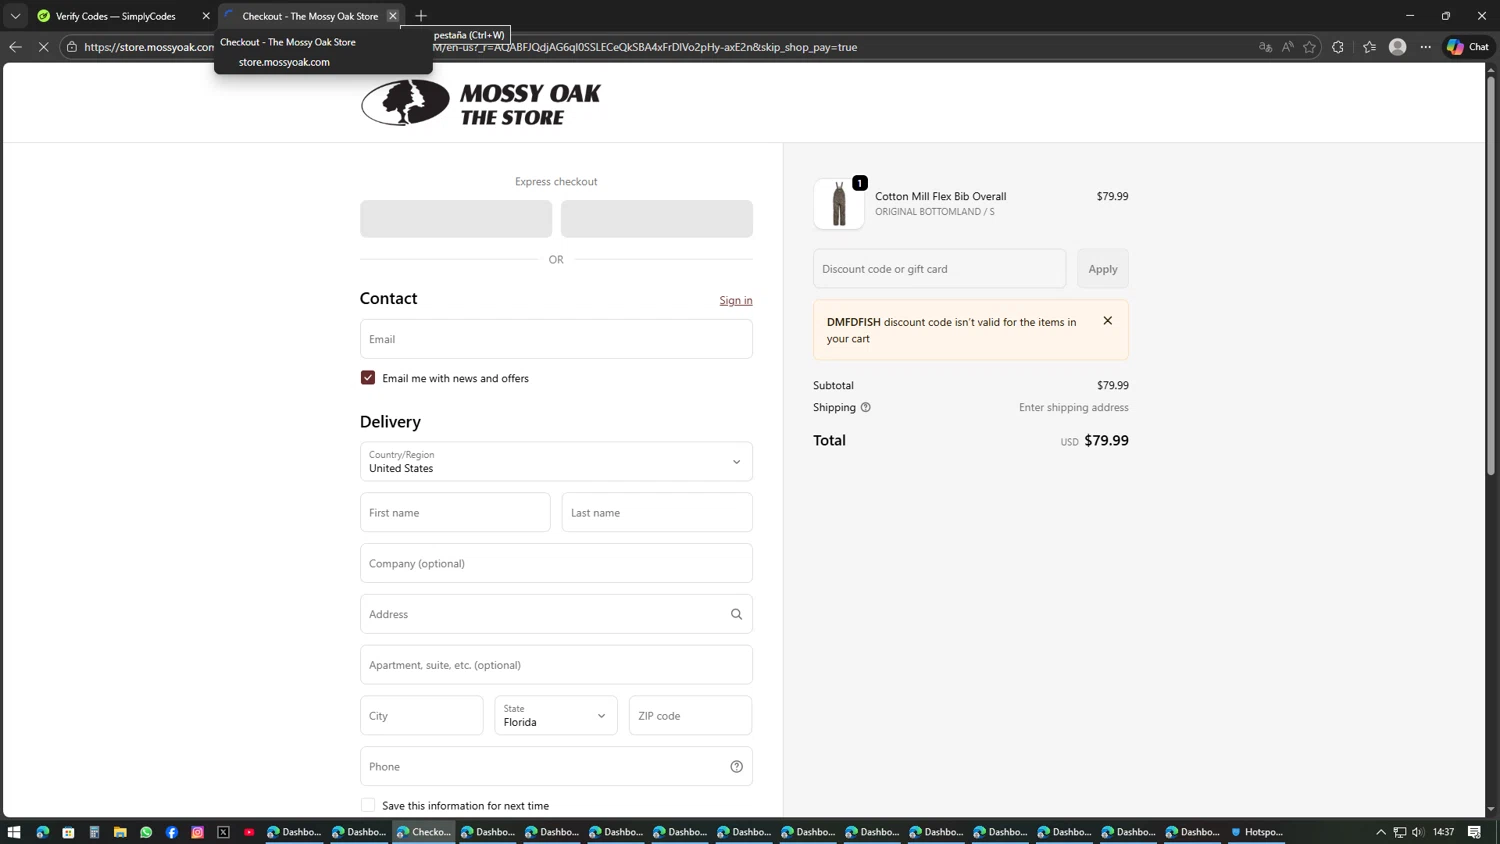1500x844 pixels.
Task: Check Save this information for next time
Action: [x=368, y=806]
